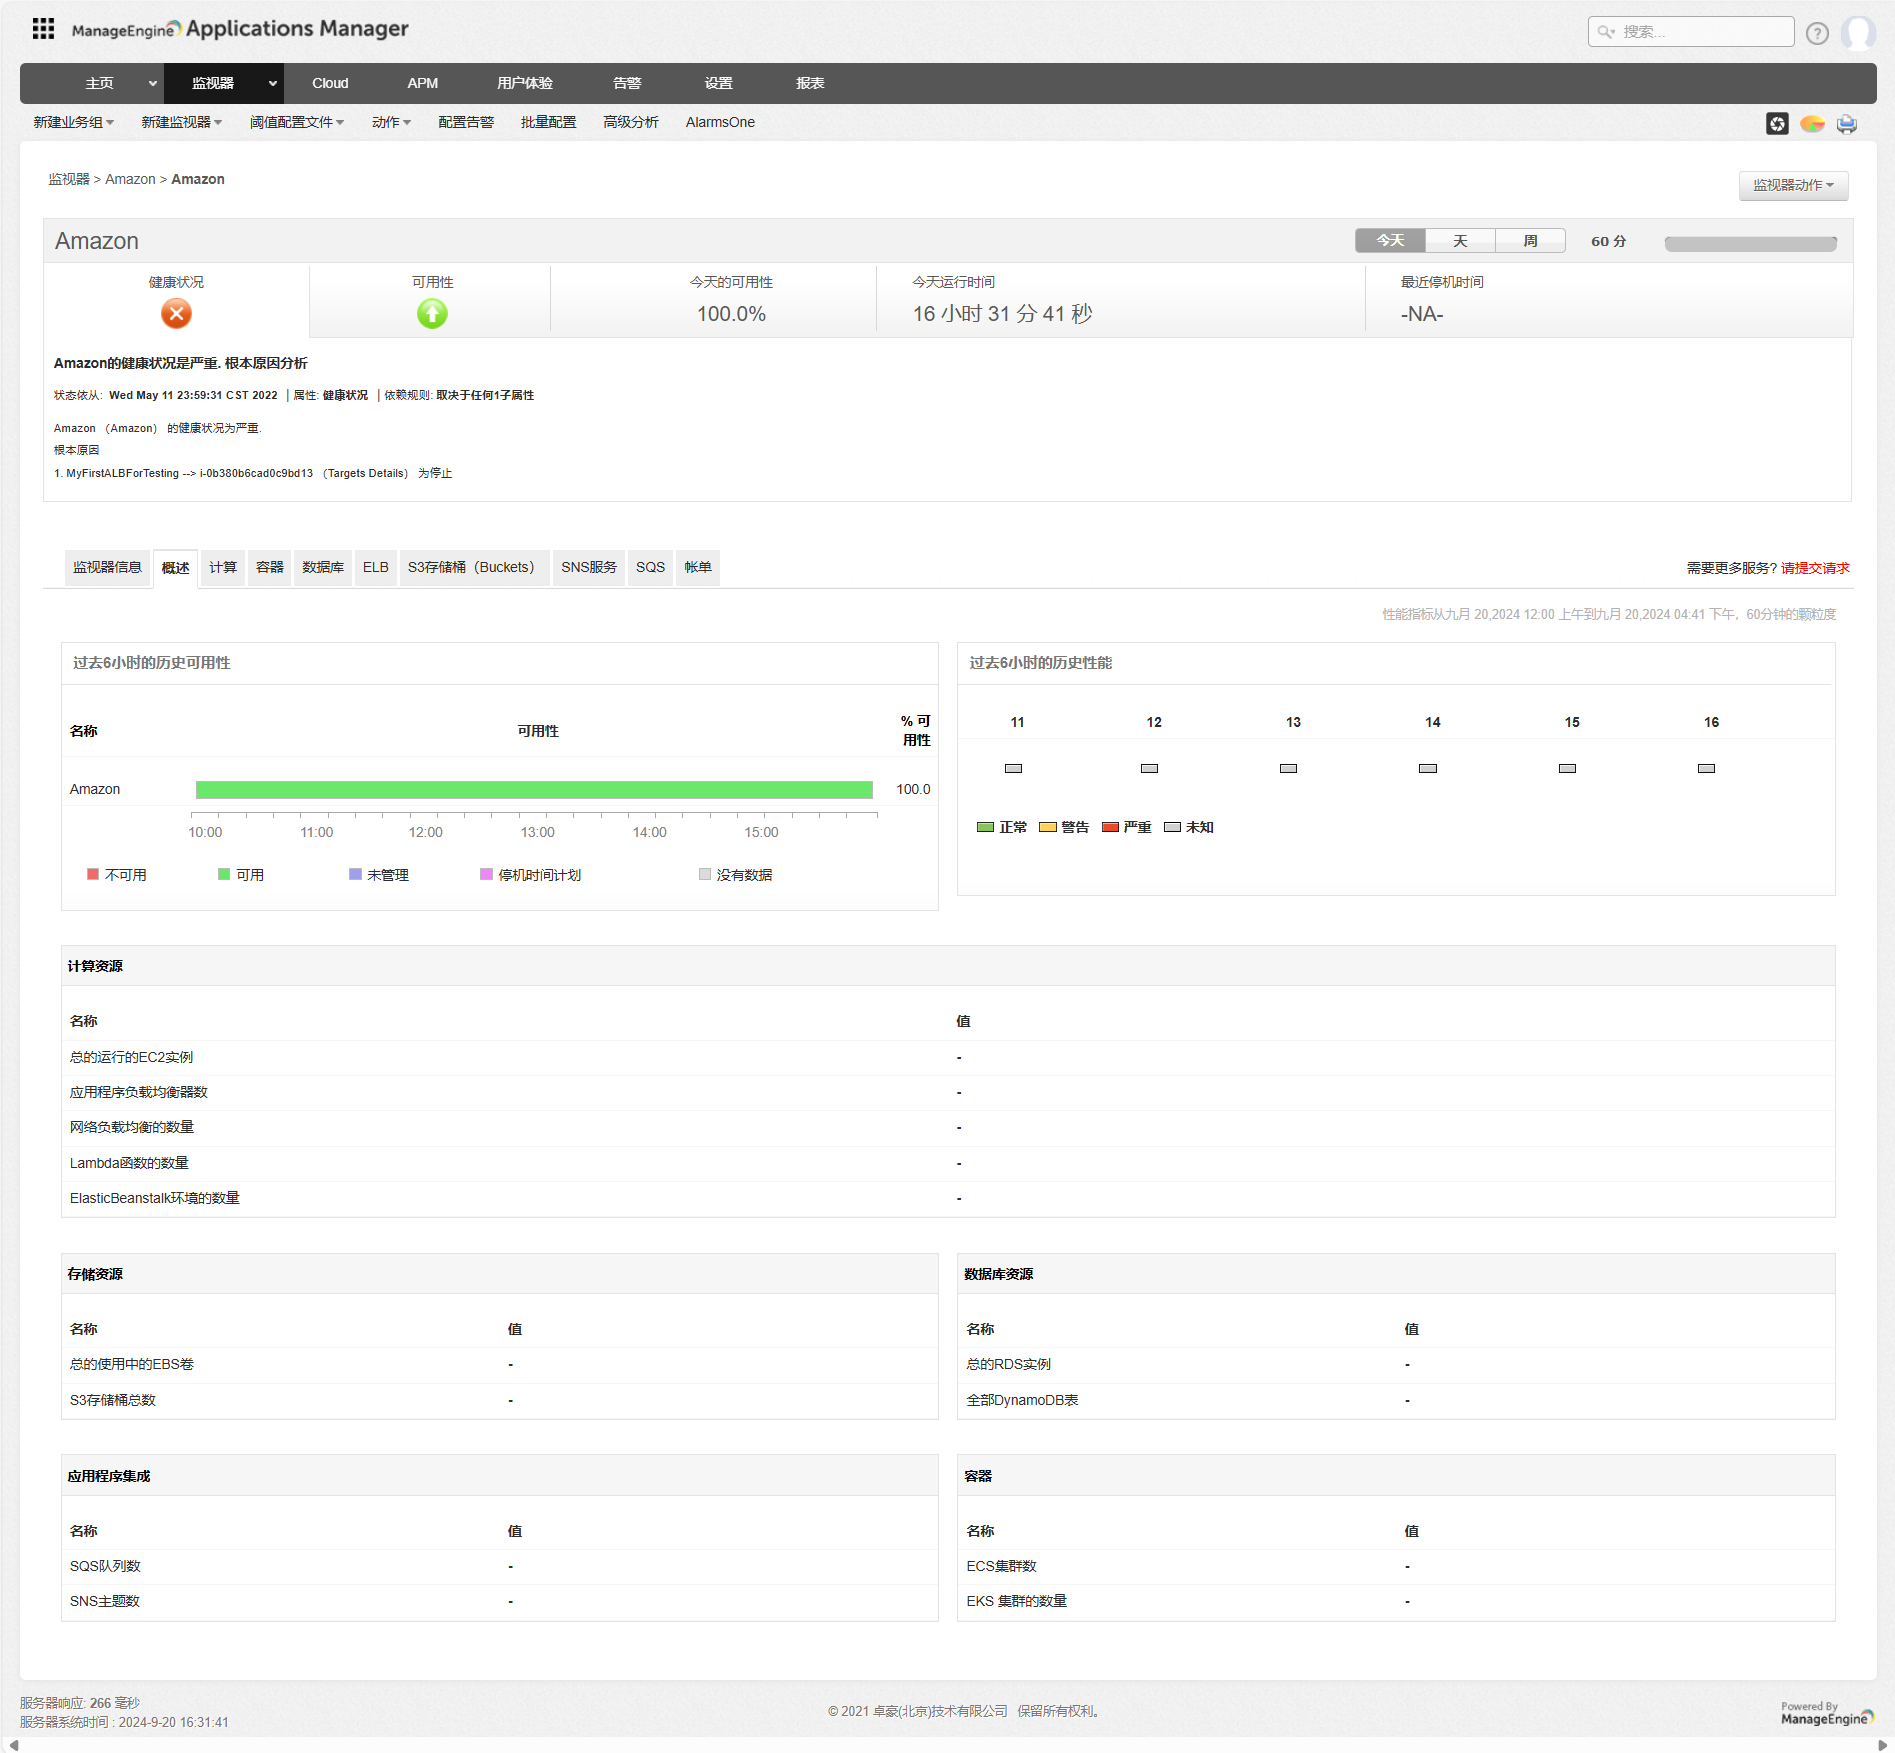Viewport: 1895px width, 1753px height.
Task: Click the 请提交请求 link
Action: (1816, 567)
